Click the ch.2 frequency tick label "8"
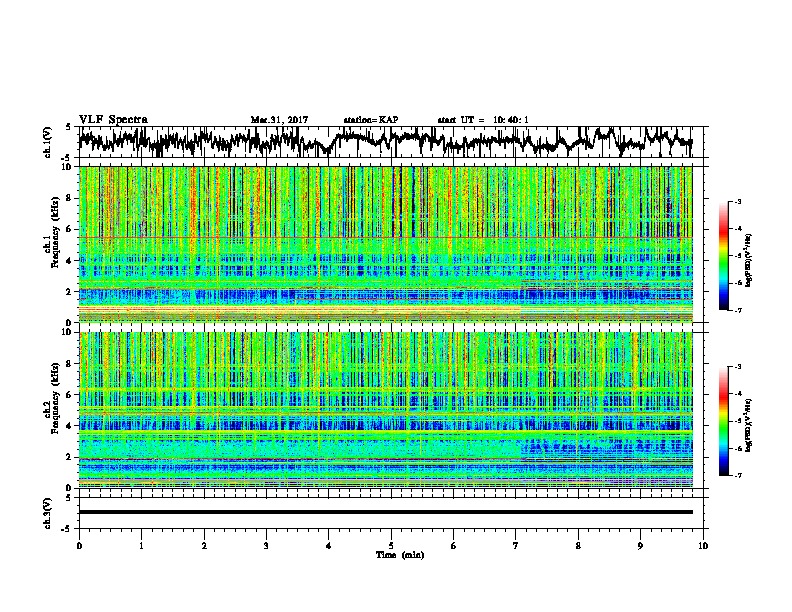The image size is (792, 612). click(x=71, y=364)
